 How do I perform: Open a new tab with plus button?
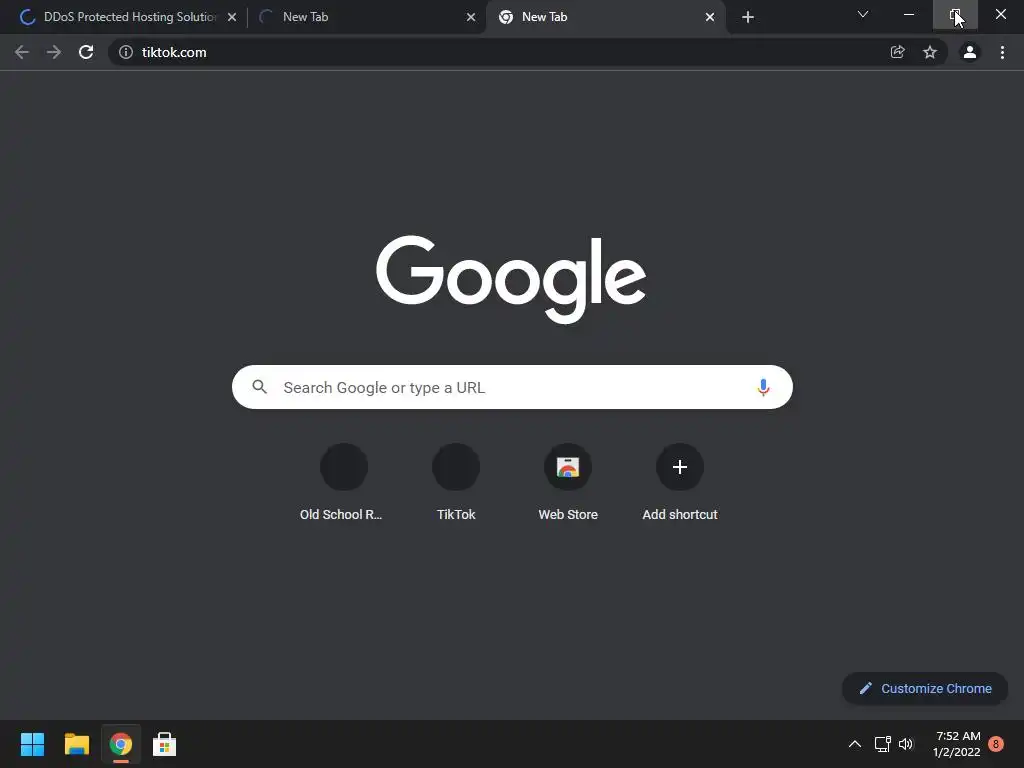click(x=748, y=17)
